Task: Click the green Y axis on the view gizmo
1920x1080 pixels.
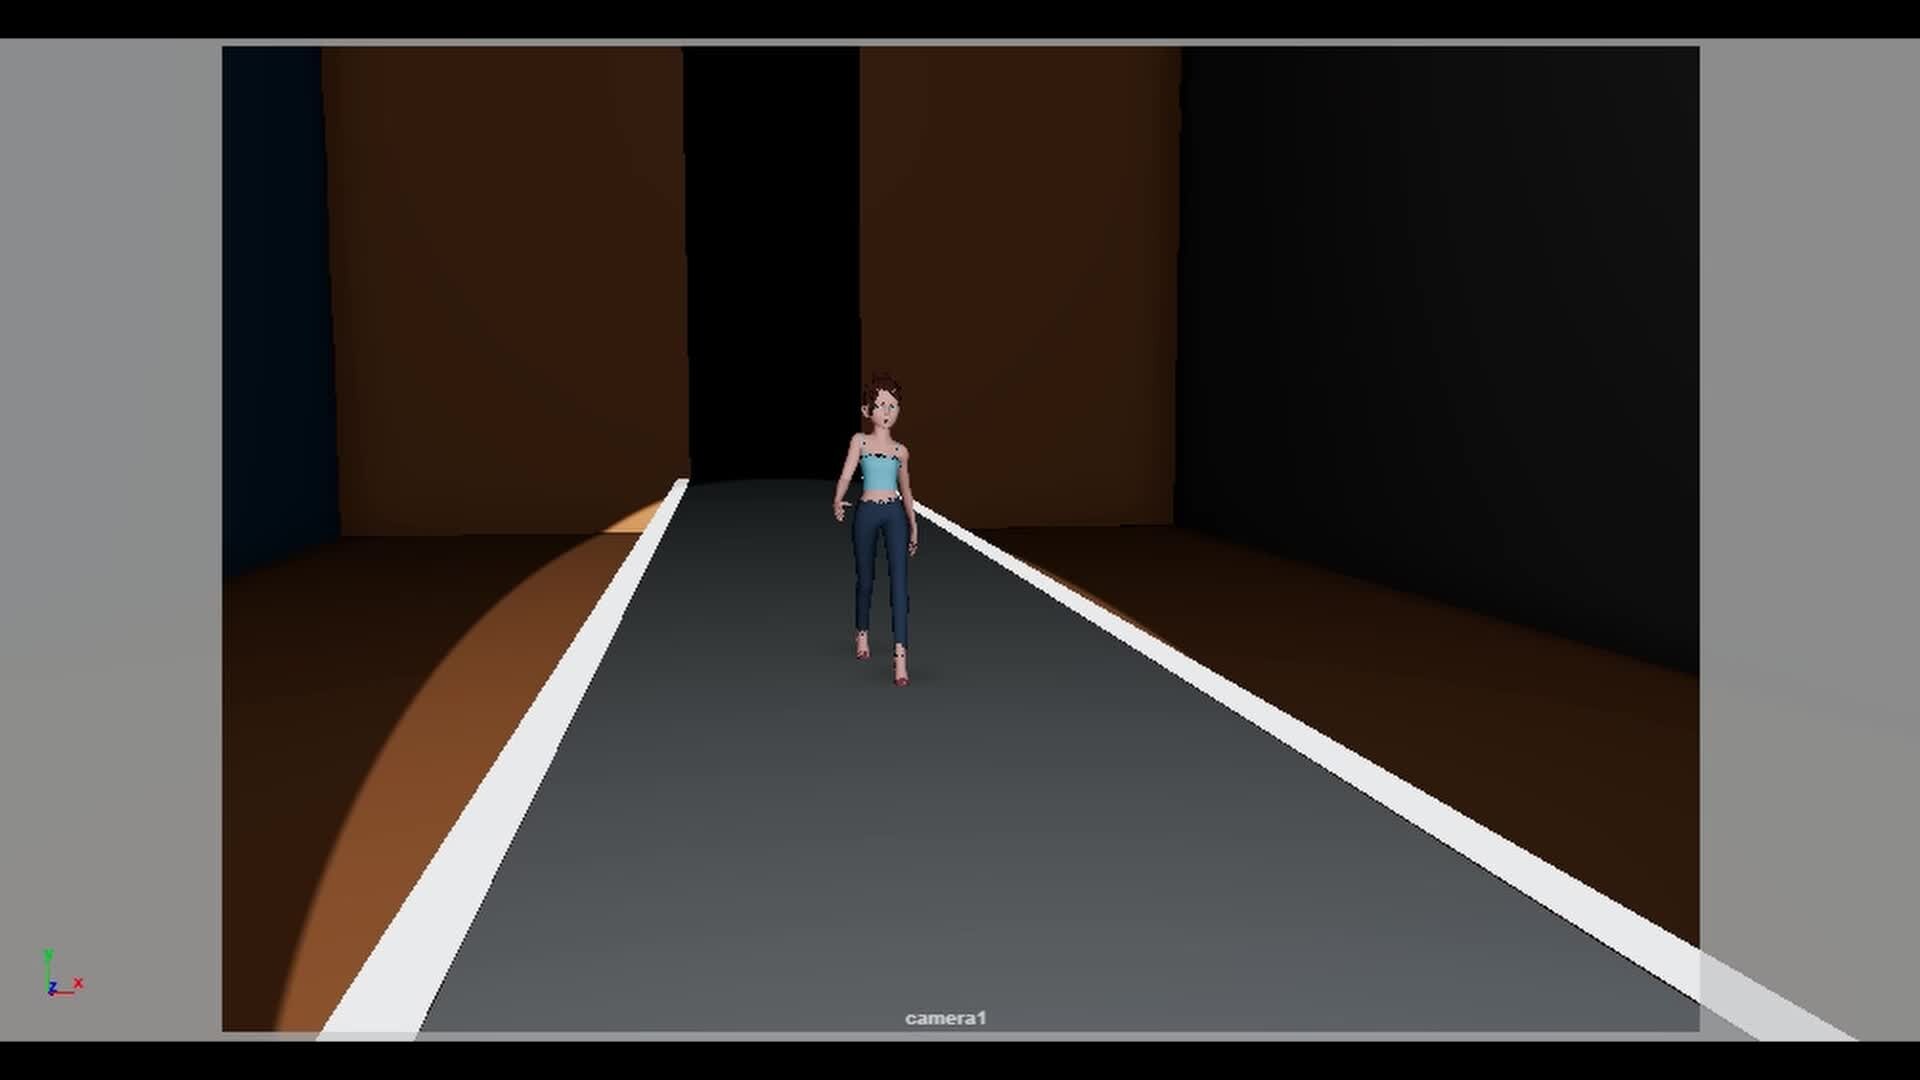Action: pyautogui.click(x=48, y=953)
